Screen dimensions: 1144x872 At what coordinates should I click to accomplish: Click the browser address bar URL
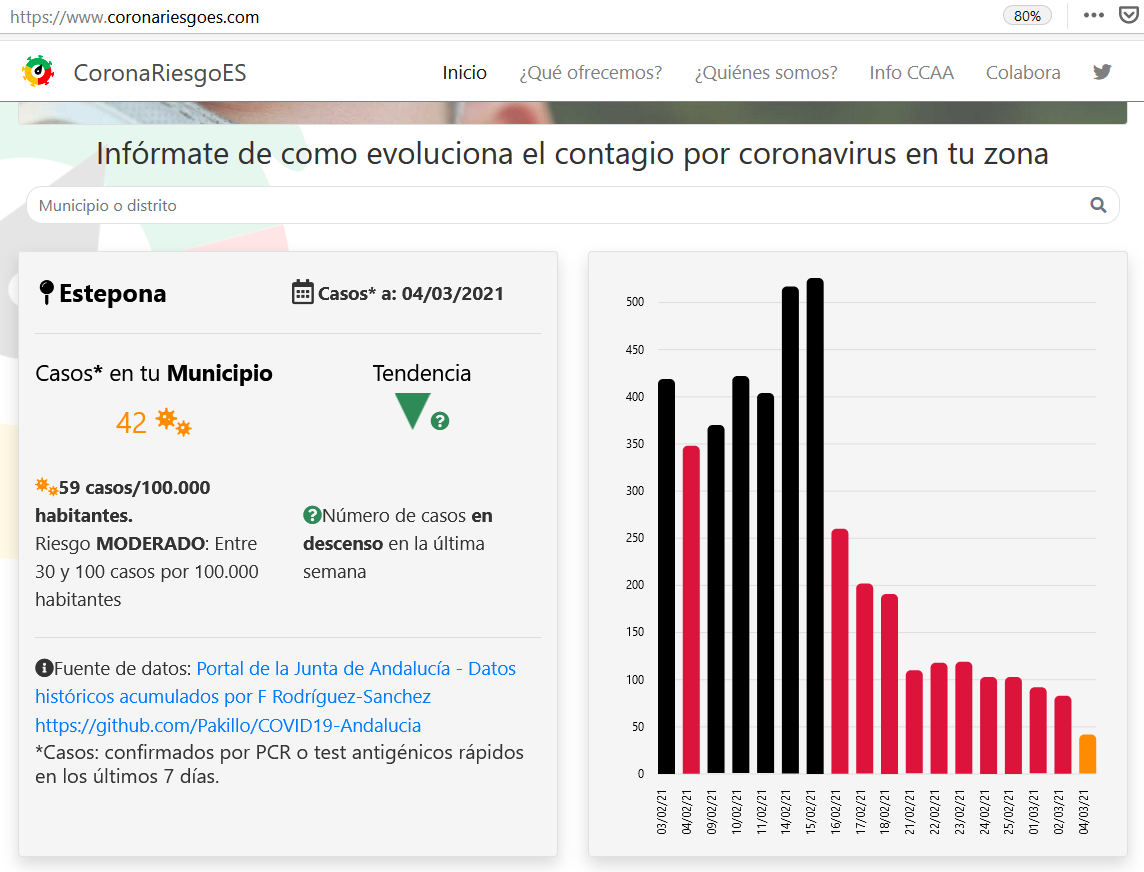135,17
